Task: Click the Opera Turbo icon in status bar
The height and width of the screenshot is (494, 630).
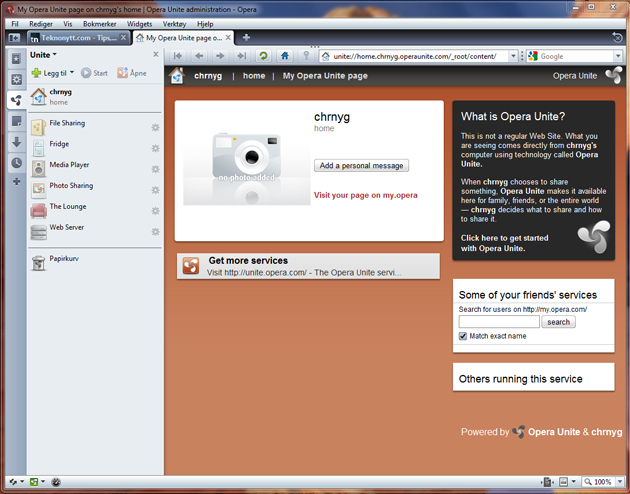Action: (x=56, y=482)
